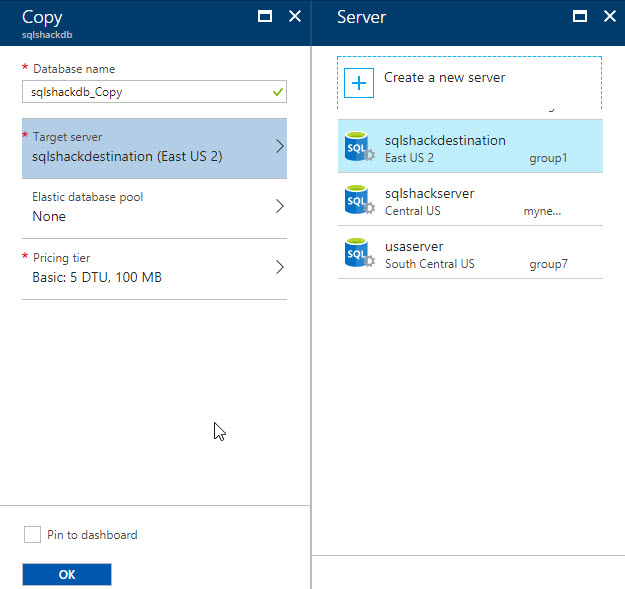625x589 pixels.
Task: Click the usaserver SQL database icon
Action: tap(358, 253)
